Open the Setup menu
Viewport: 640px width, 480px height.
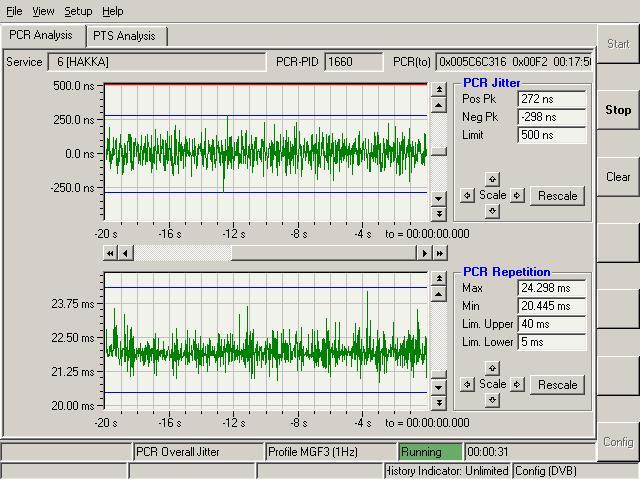[78, 11]
